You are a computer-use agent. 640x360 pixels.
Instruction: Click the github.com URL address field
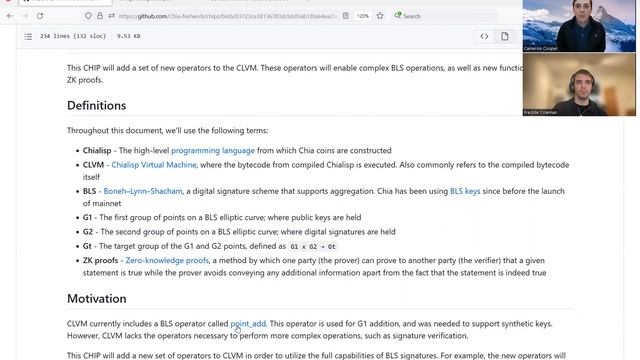[228, 16]
